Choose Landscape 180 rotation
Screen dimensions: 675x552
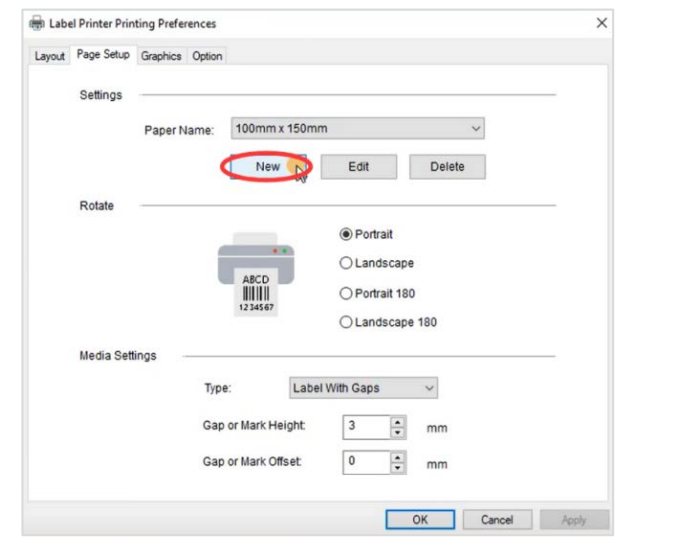347,322
